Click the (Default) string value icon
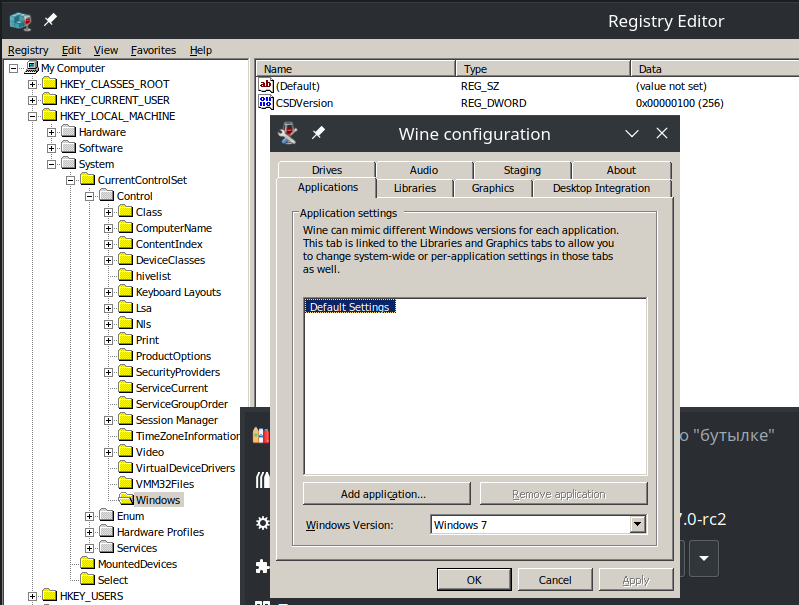The image size is (799, 605). 265,85
